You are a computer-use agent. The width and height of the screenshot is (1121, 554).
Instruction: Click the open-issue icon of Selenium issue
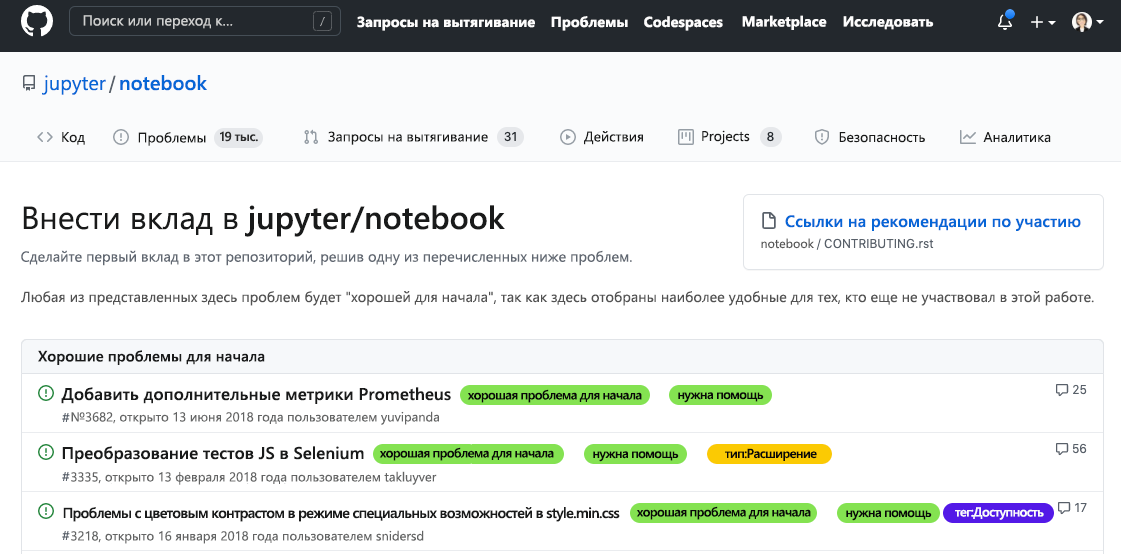point(46,452)
